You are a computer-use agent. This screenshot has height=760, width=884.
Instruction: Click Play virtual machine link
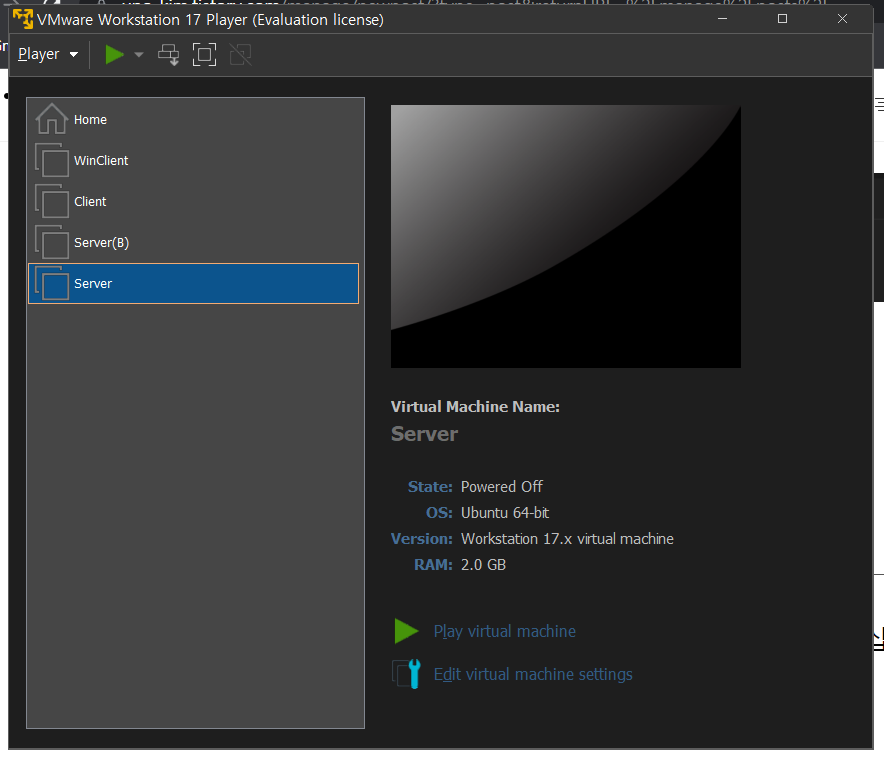pyautogui.click(x=505, y=631)
